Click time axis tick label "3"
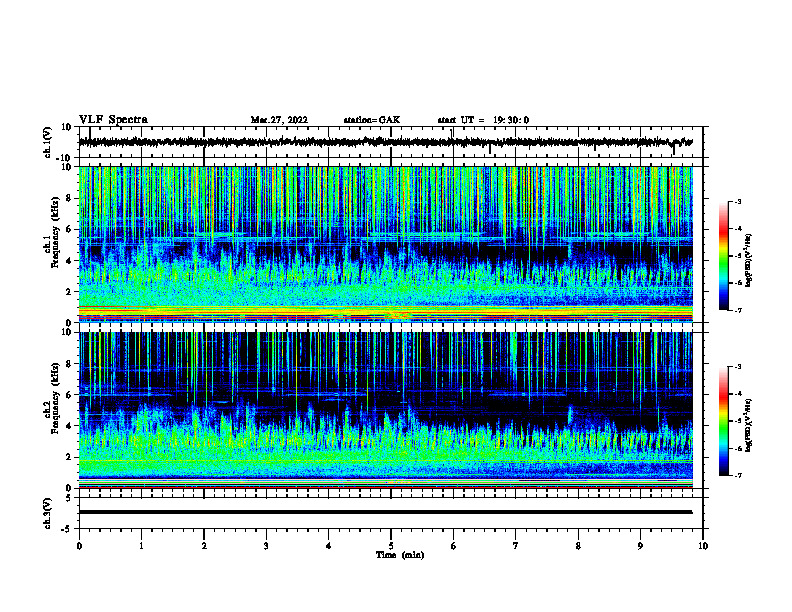Screen dimensions: 792x612 point(266,546)
